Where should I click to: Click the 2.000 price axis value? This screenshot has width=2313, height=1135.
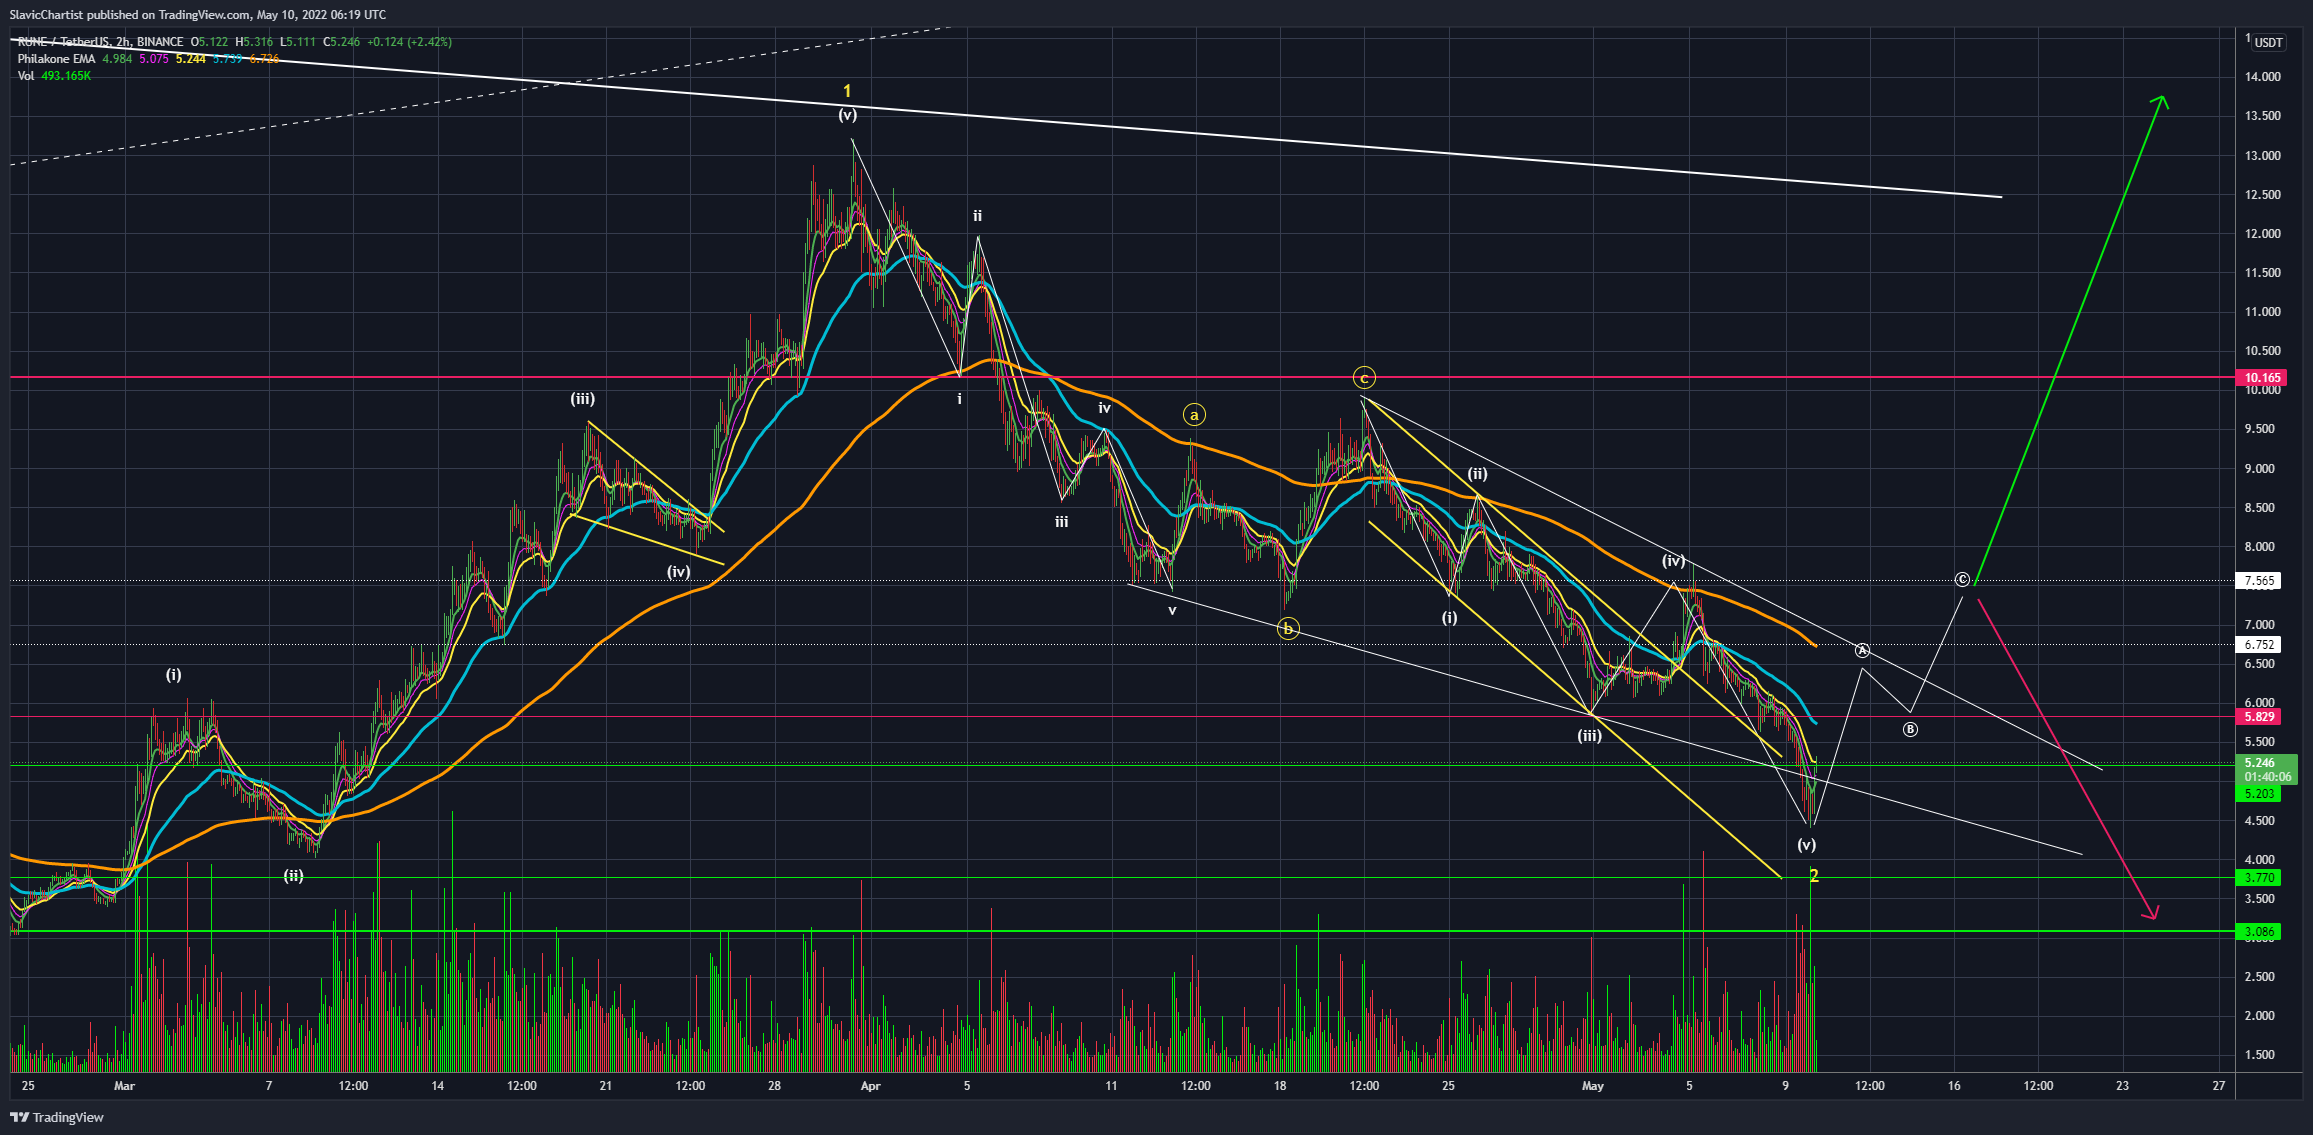(2260, 1016)
